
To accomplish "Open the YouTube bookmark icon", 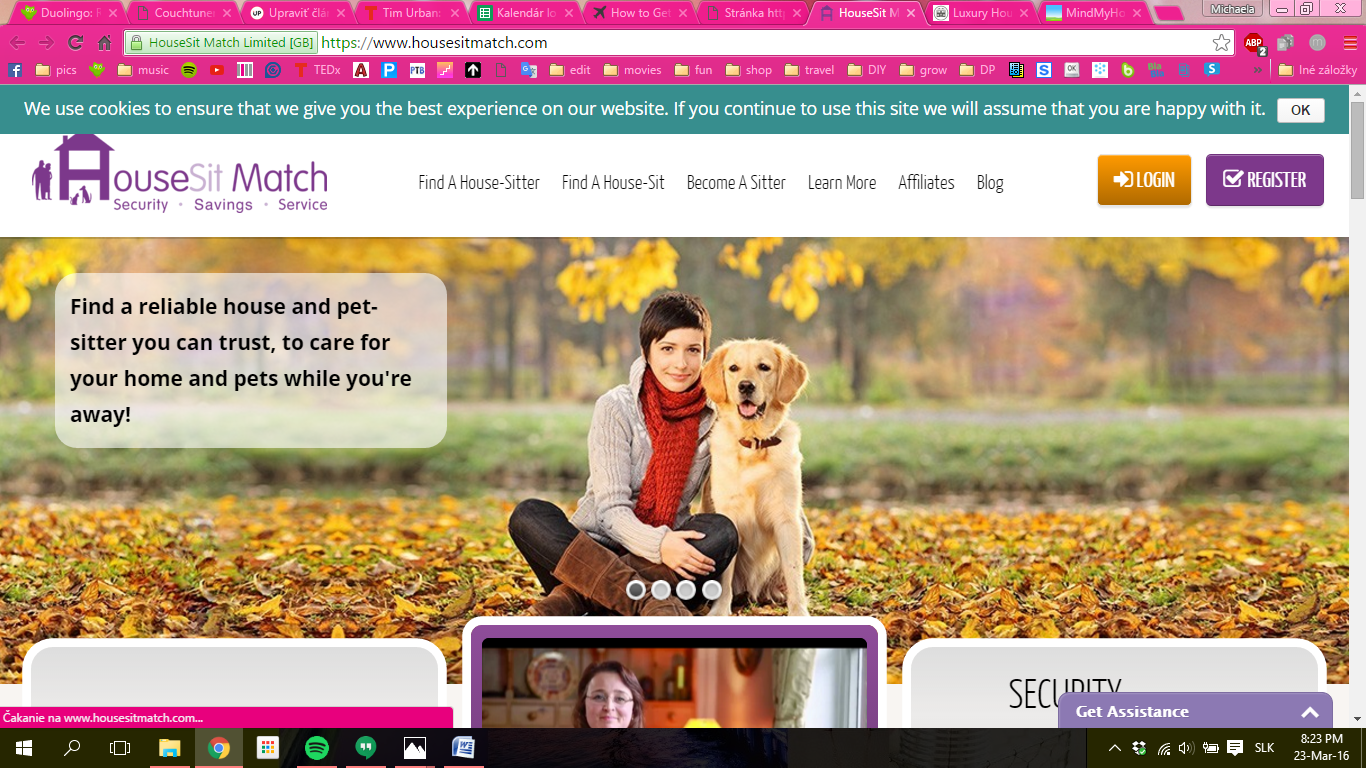I will point(217,70).
